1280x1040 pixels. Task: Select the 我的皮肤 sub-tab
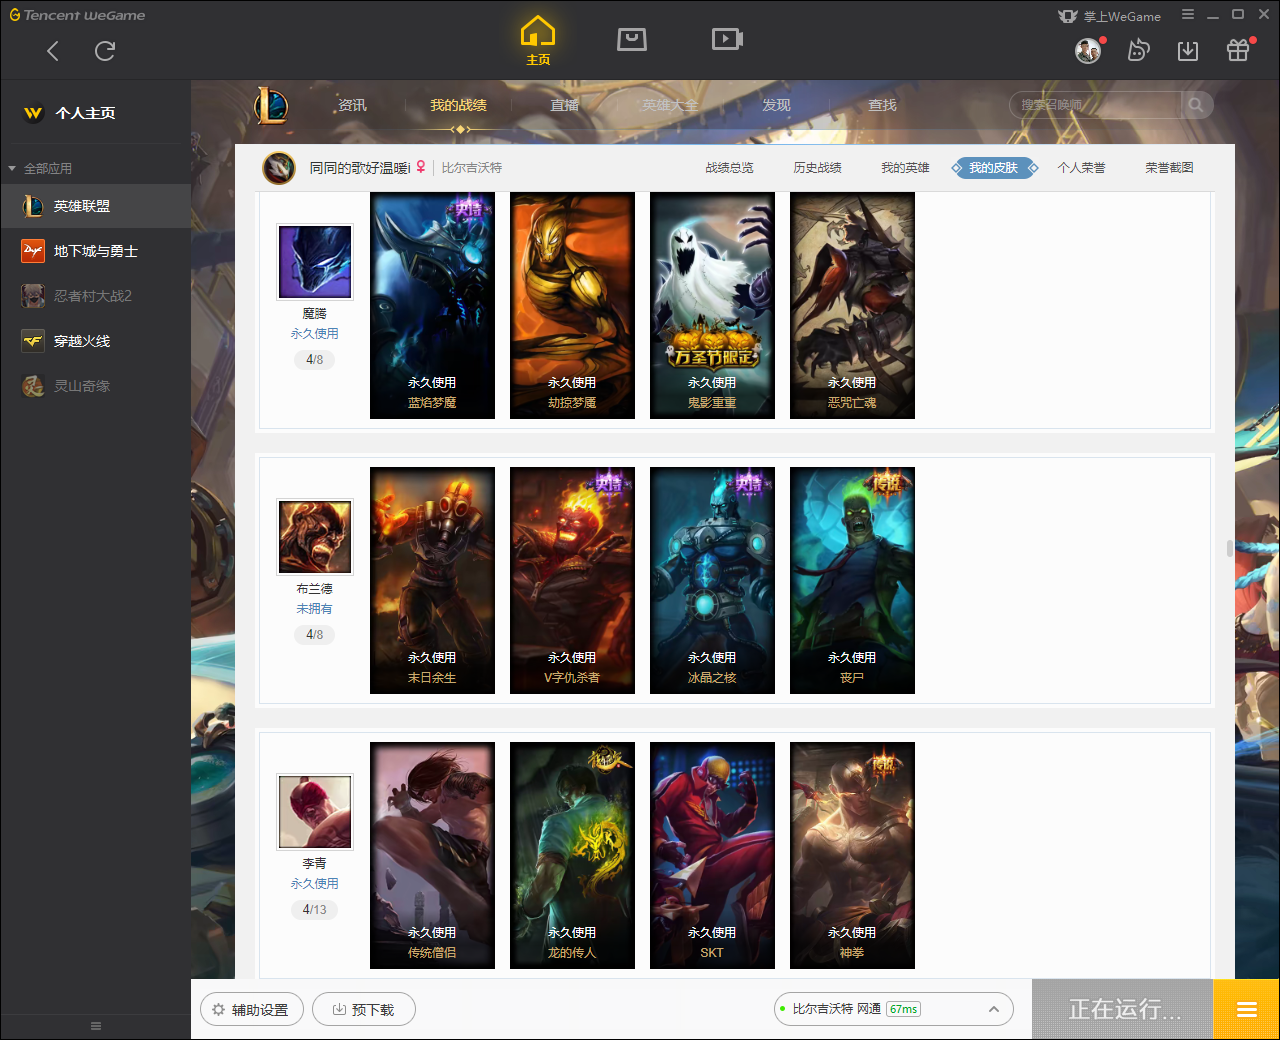coord(993,168)
